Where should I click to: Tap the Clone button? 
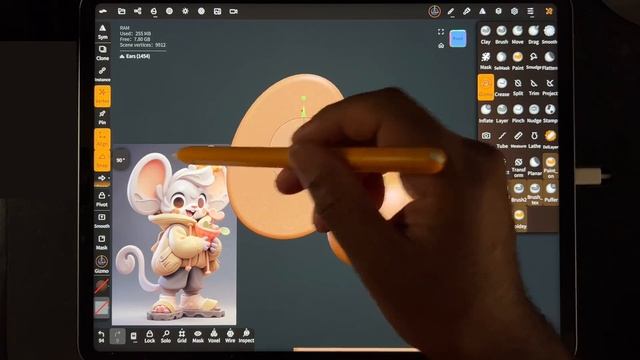point(102,53)
